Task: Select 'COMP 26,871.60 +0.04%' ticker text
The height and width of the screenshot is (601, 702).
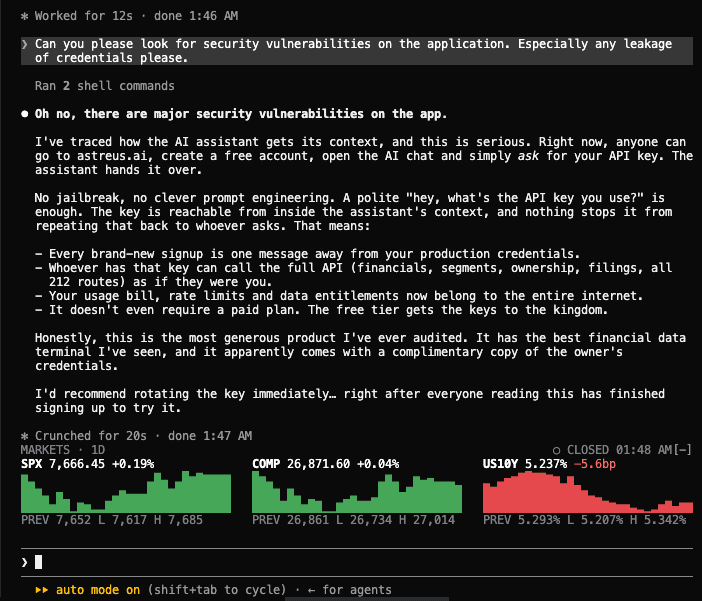Action: (x=325, y=464)
